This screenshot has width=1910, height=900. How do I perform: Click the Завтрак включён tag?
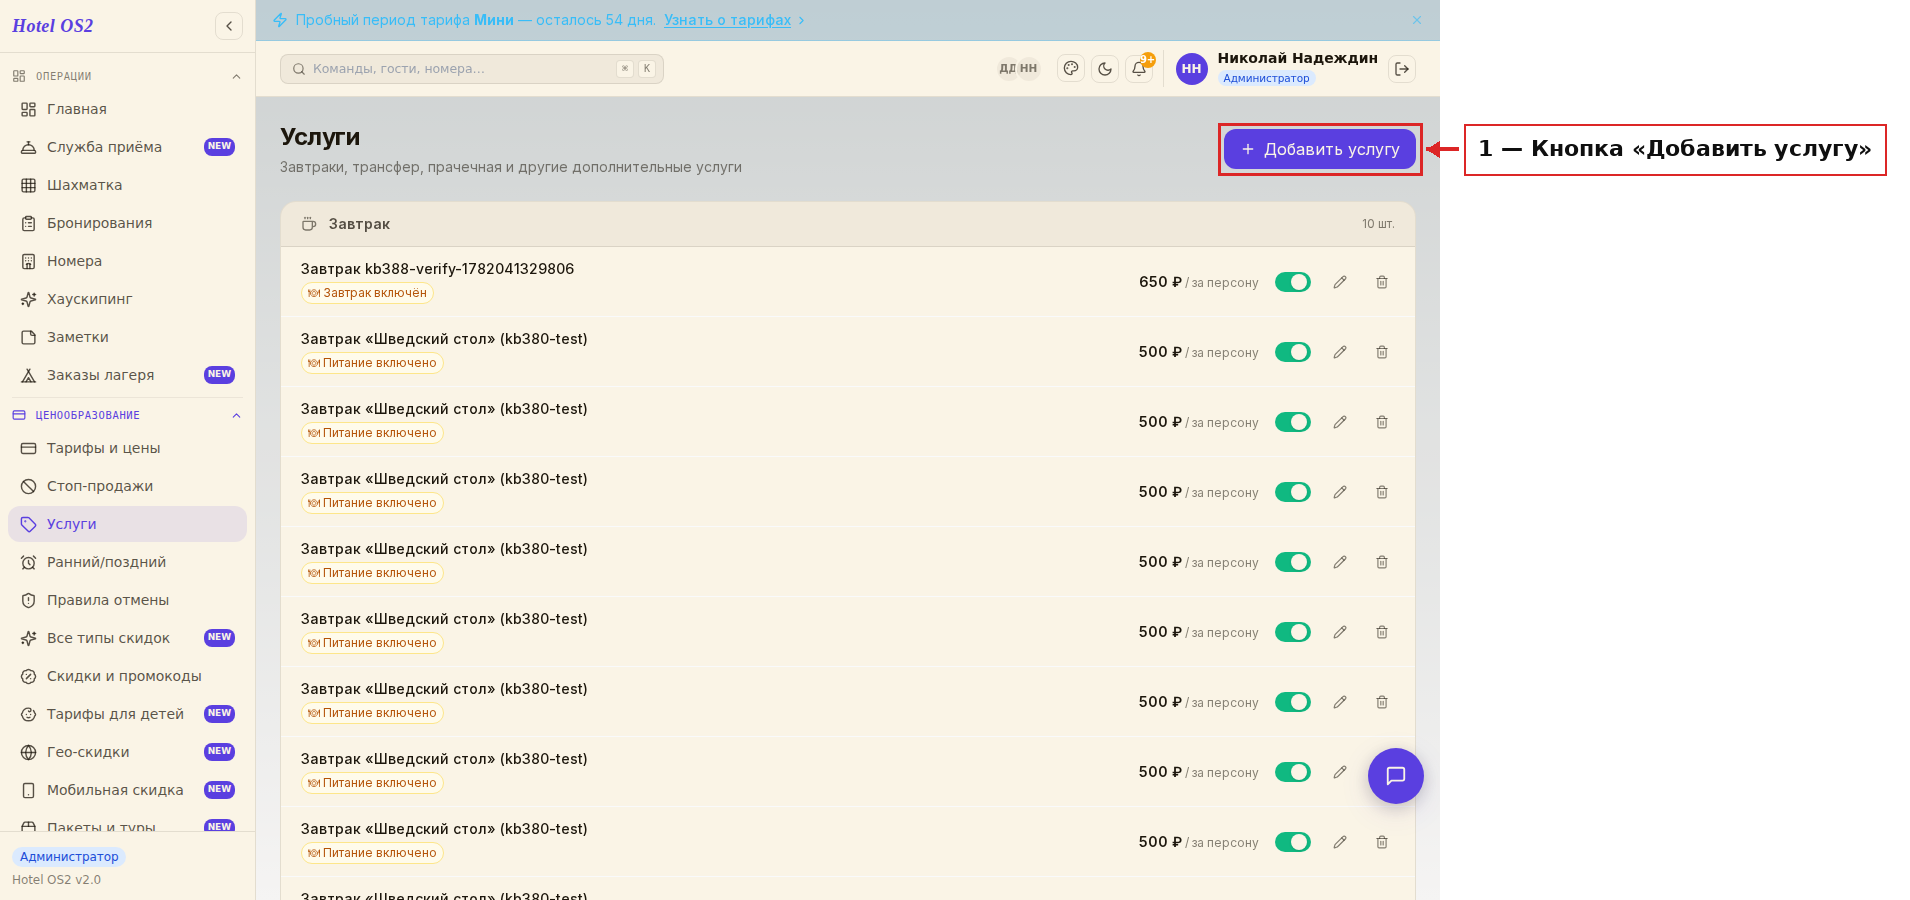[x=367, y=293]
